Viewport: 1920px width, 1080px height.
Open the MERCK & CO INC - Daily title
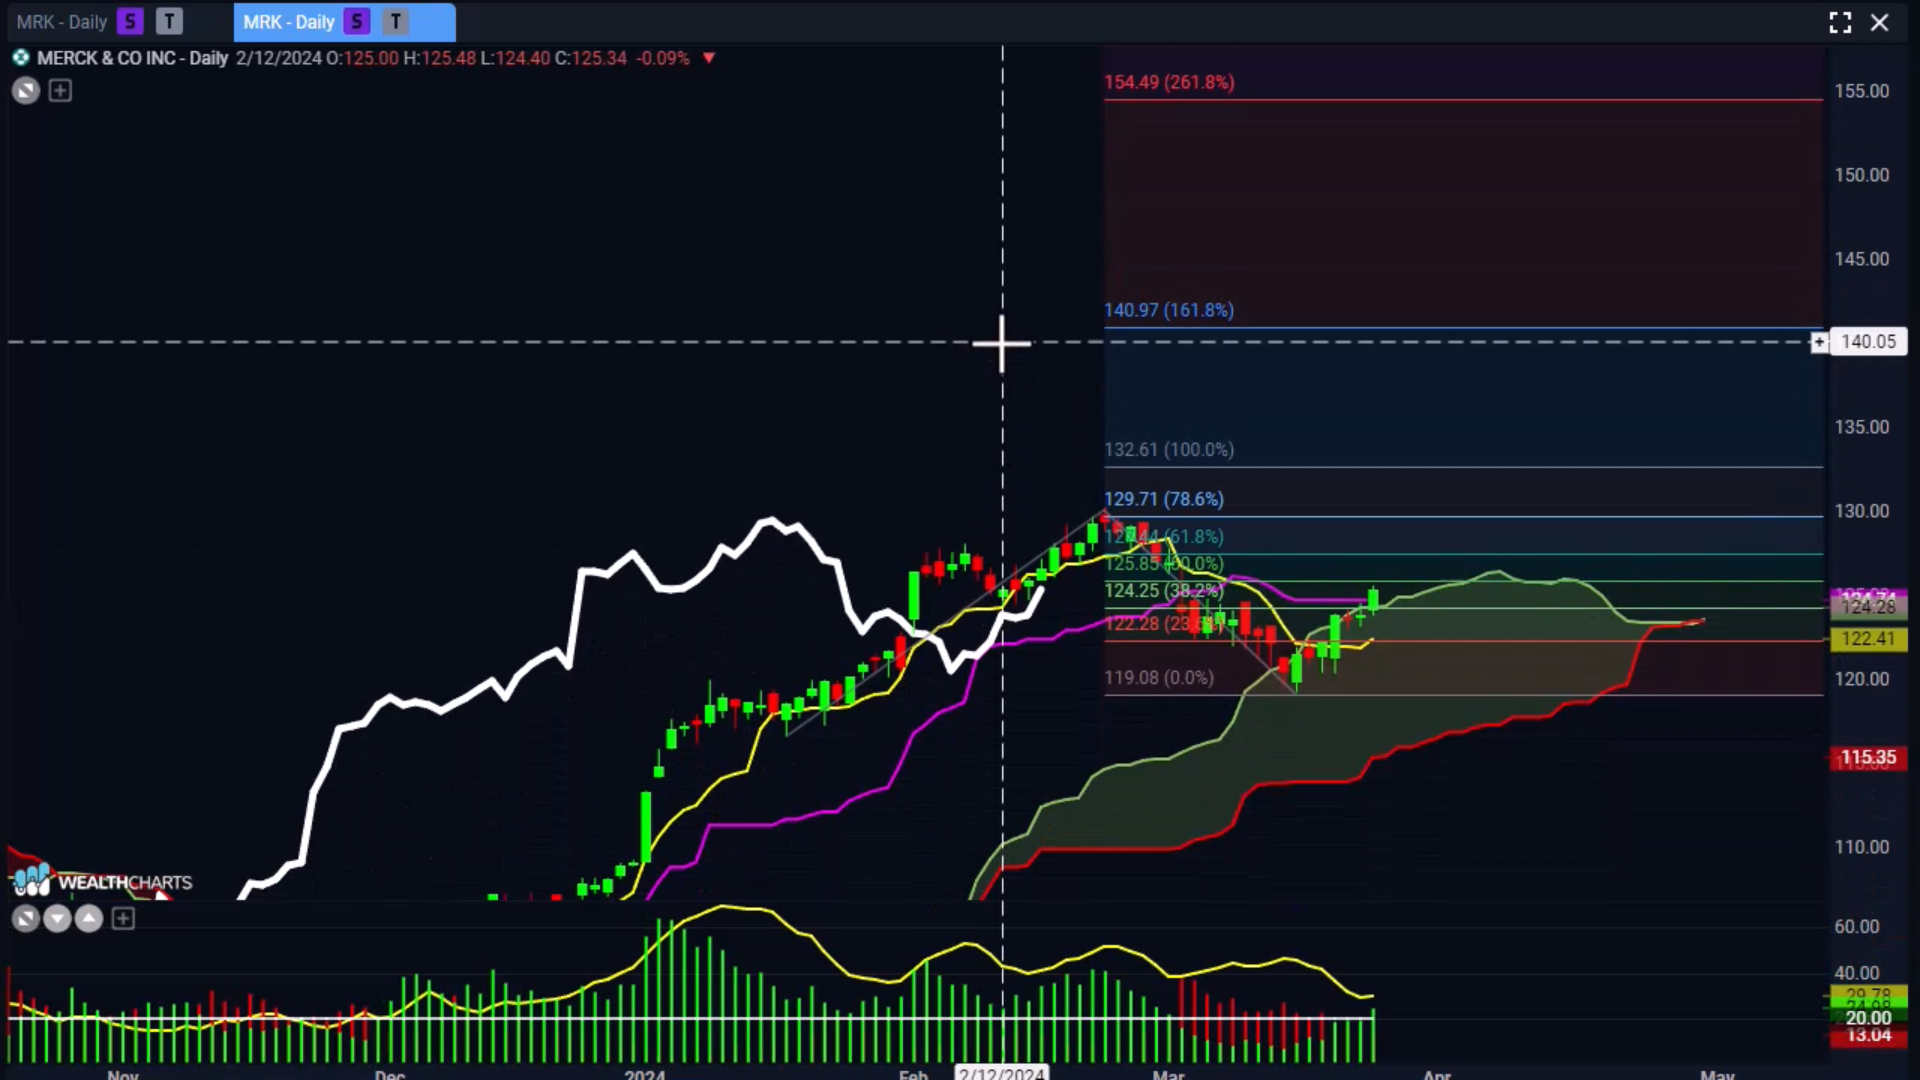coord(132,58)
